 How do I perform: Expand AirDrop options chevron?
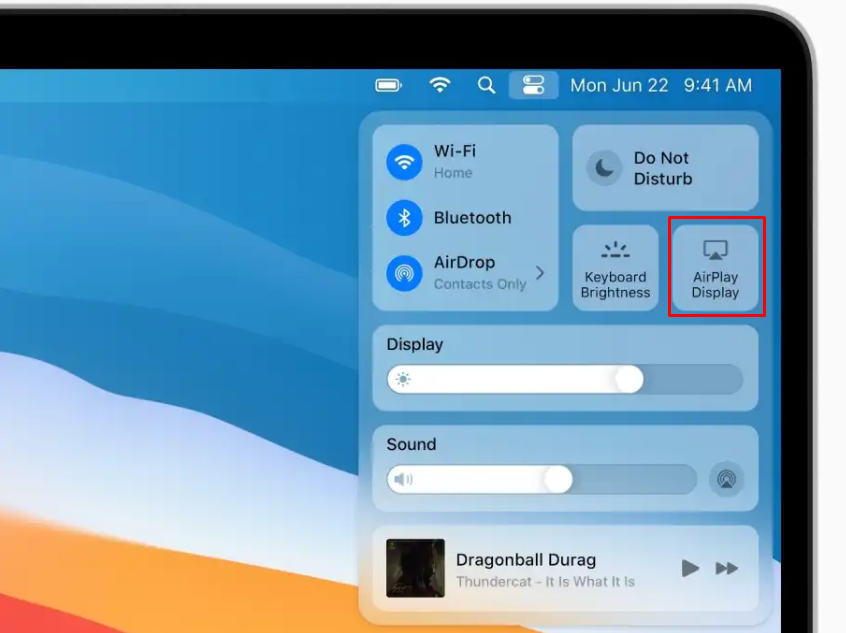pyautogui.click(x=540, y=273)
